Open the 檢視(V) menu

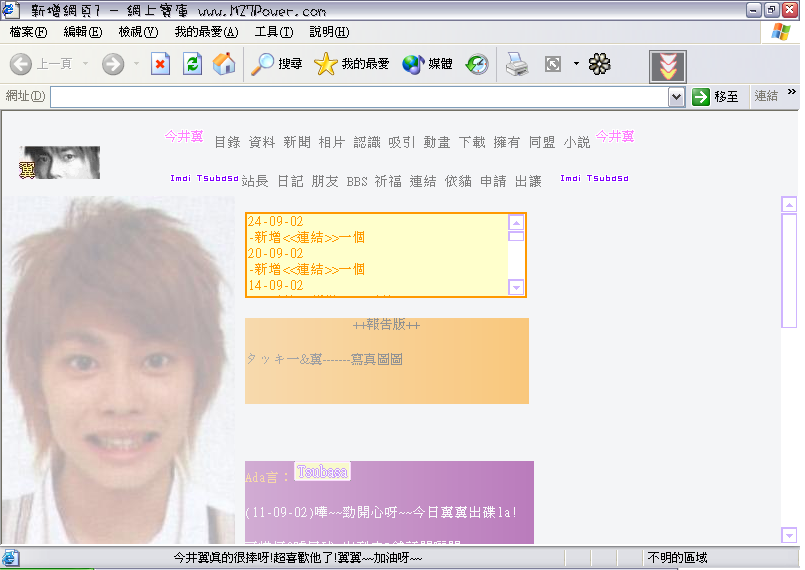pos(138,32)
